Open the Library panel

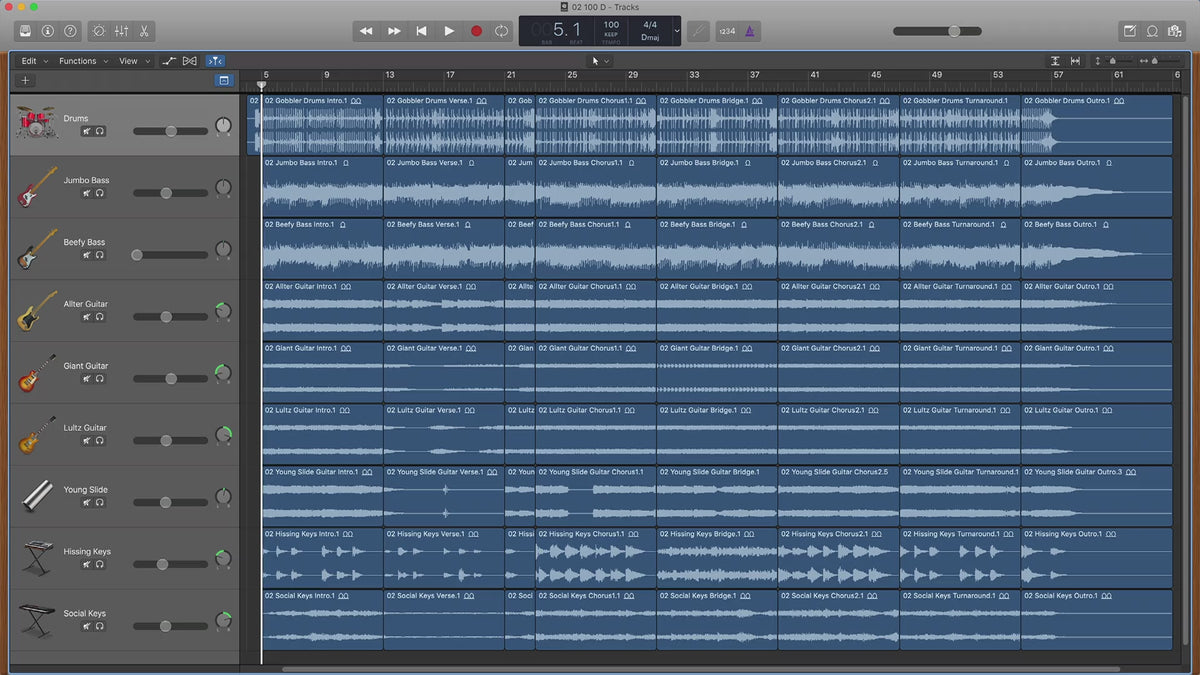coord(25,31)
